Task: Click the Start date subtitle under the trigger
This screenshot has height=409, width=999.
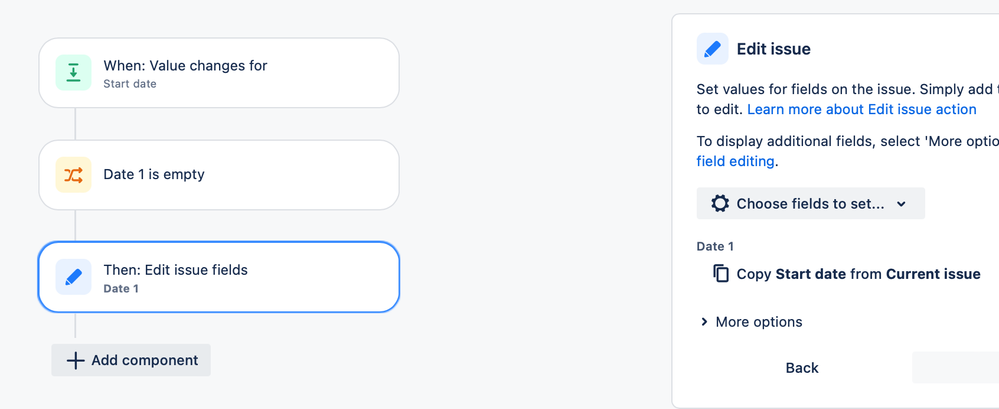Action: tap(130, 83)
